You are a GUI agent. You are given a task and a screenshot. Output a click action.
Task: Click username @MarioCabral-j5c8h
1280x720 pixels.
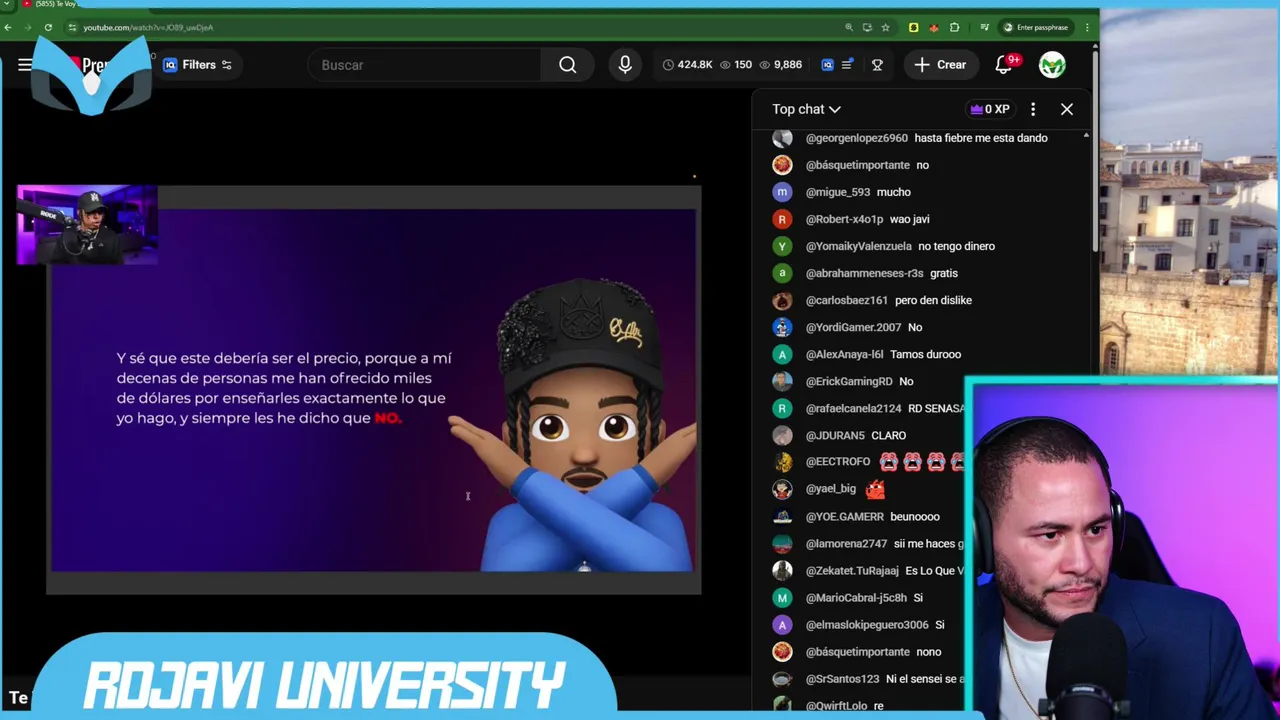[x=856, y=598]
